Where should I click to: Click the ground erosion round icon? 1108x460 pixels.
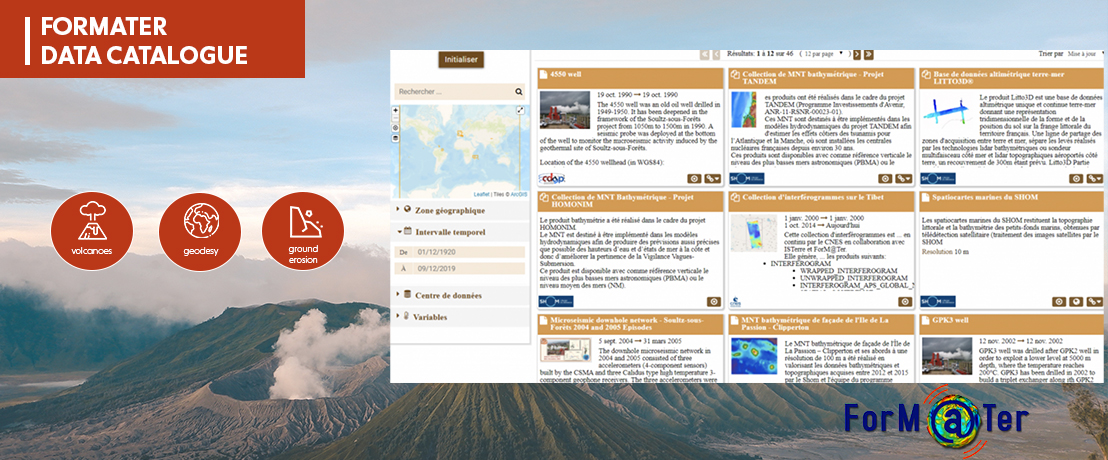pyautogui.click(x=303, y=231)
